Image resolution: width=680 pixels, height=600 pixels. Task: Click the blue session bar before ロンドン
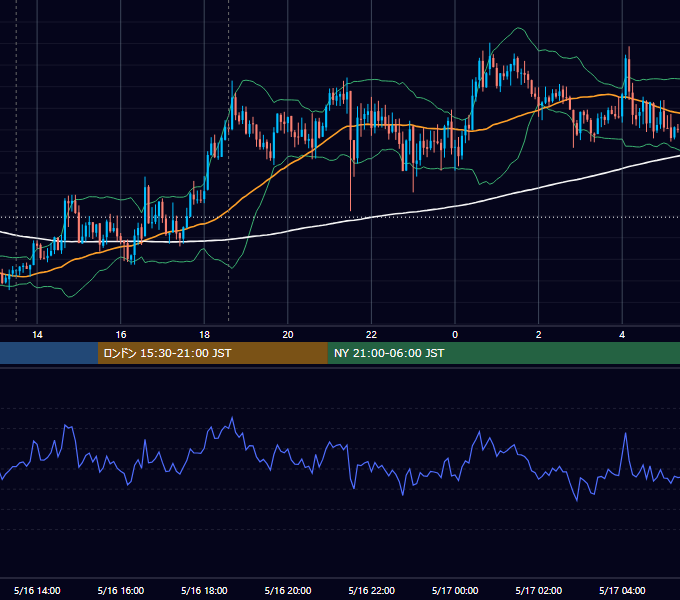49,353
